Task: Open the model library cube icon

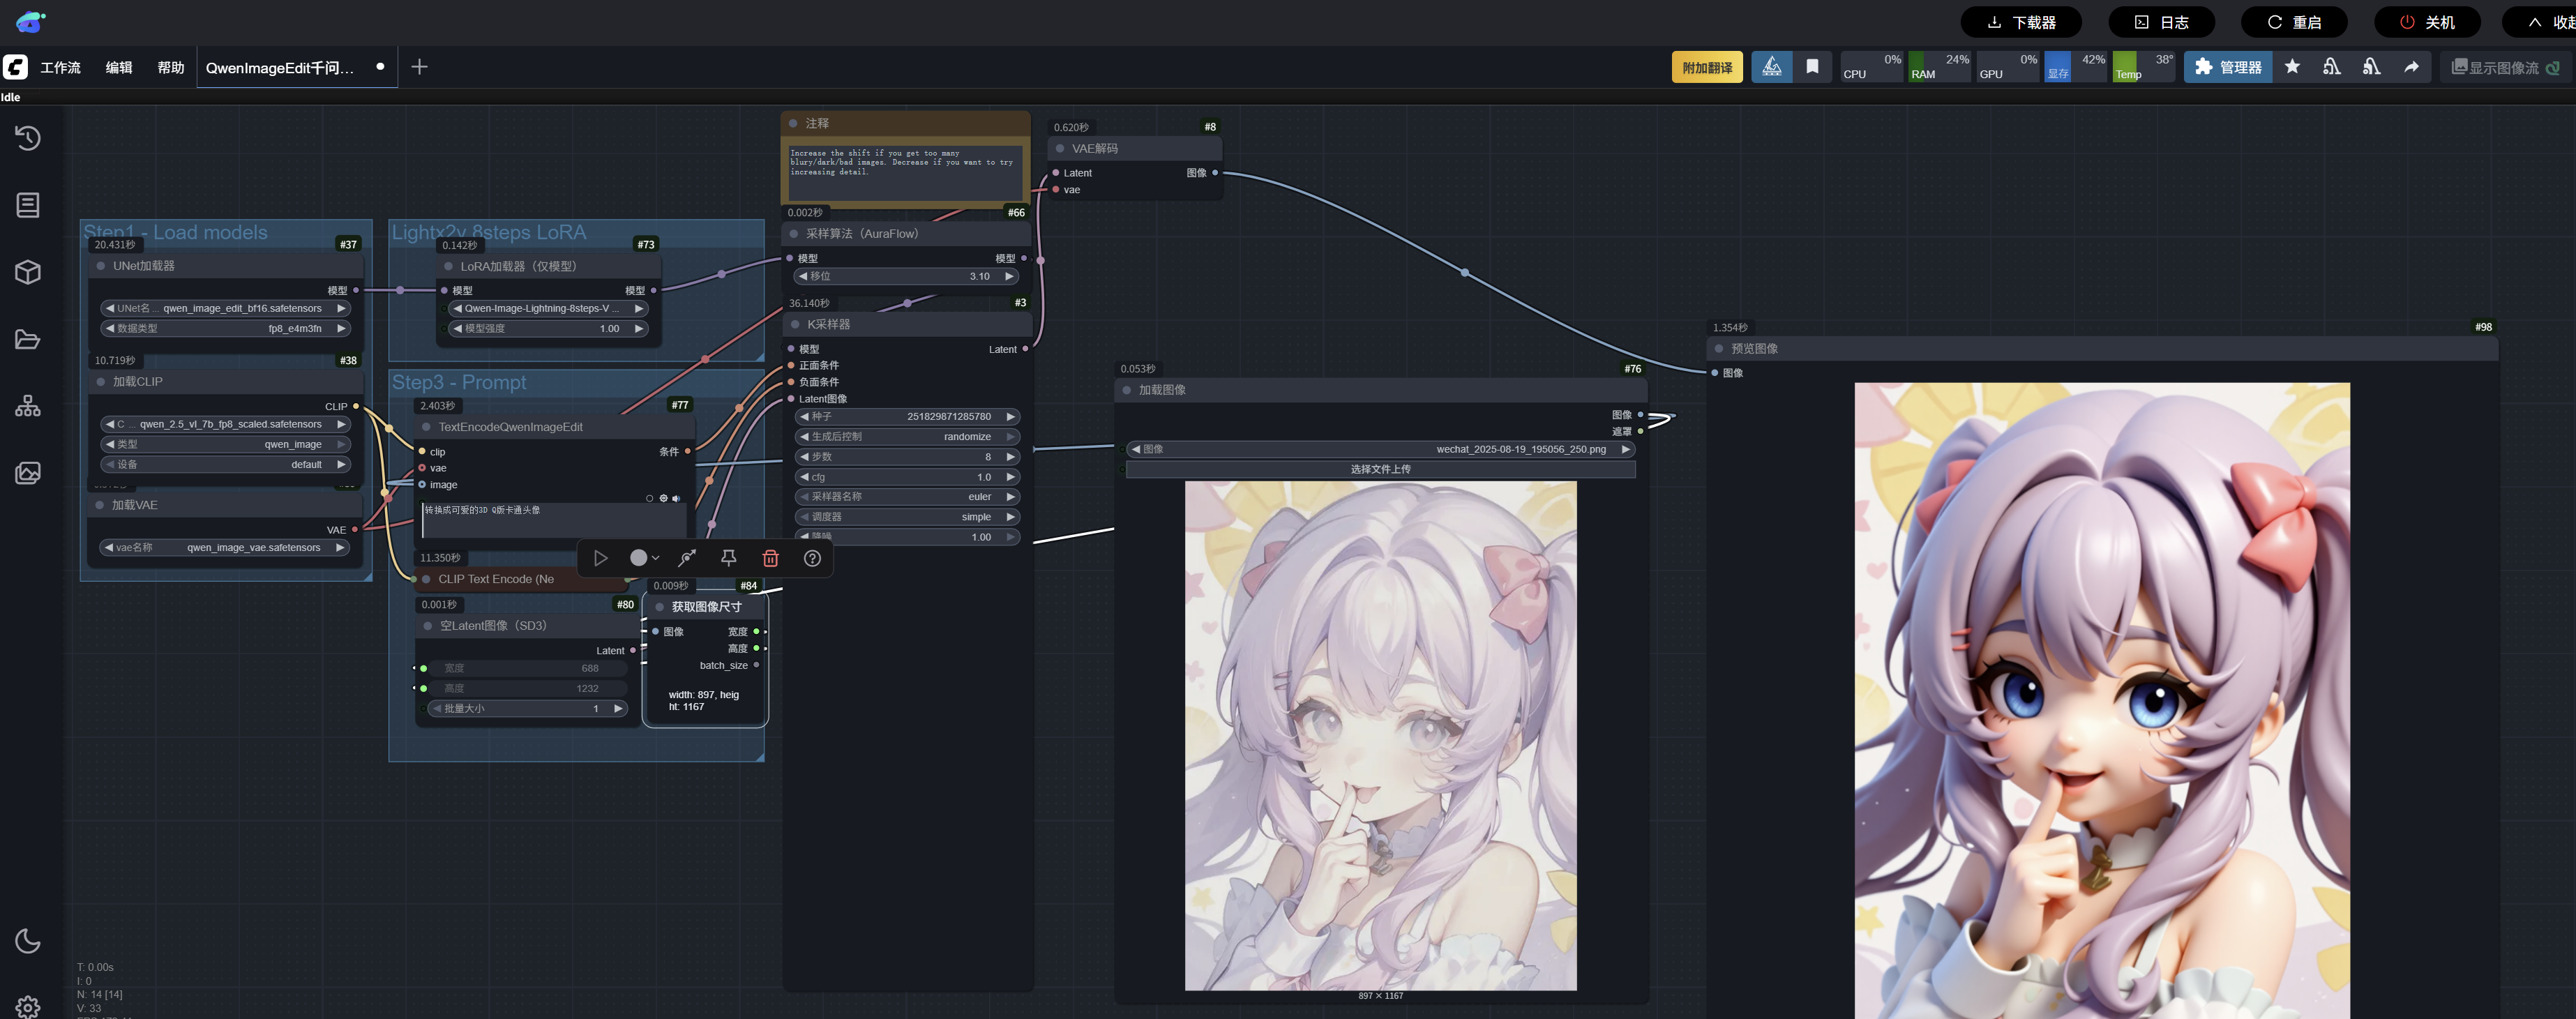Action: [x=28, y=272]
